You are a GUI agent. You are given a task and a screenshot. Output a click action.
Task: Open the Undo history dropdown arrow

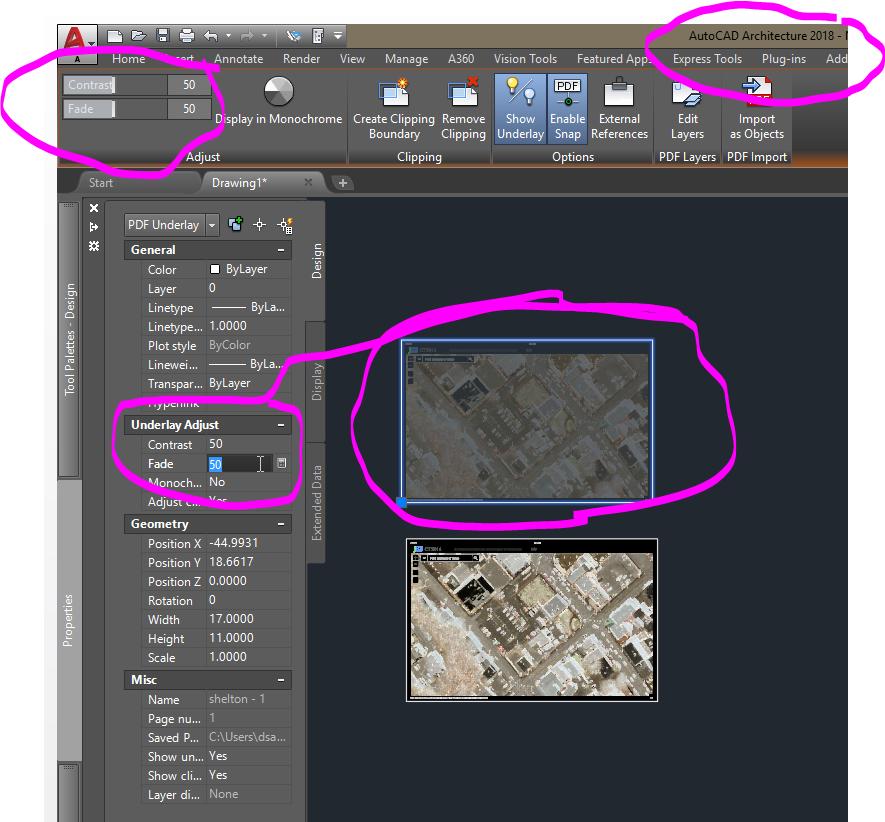tap(229, 36)
